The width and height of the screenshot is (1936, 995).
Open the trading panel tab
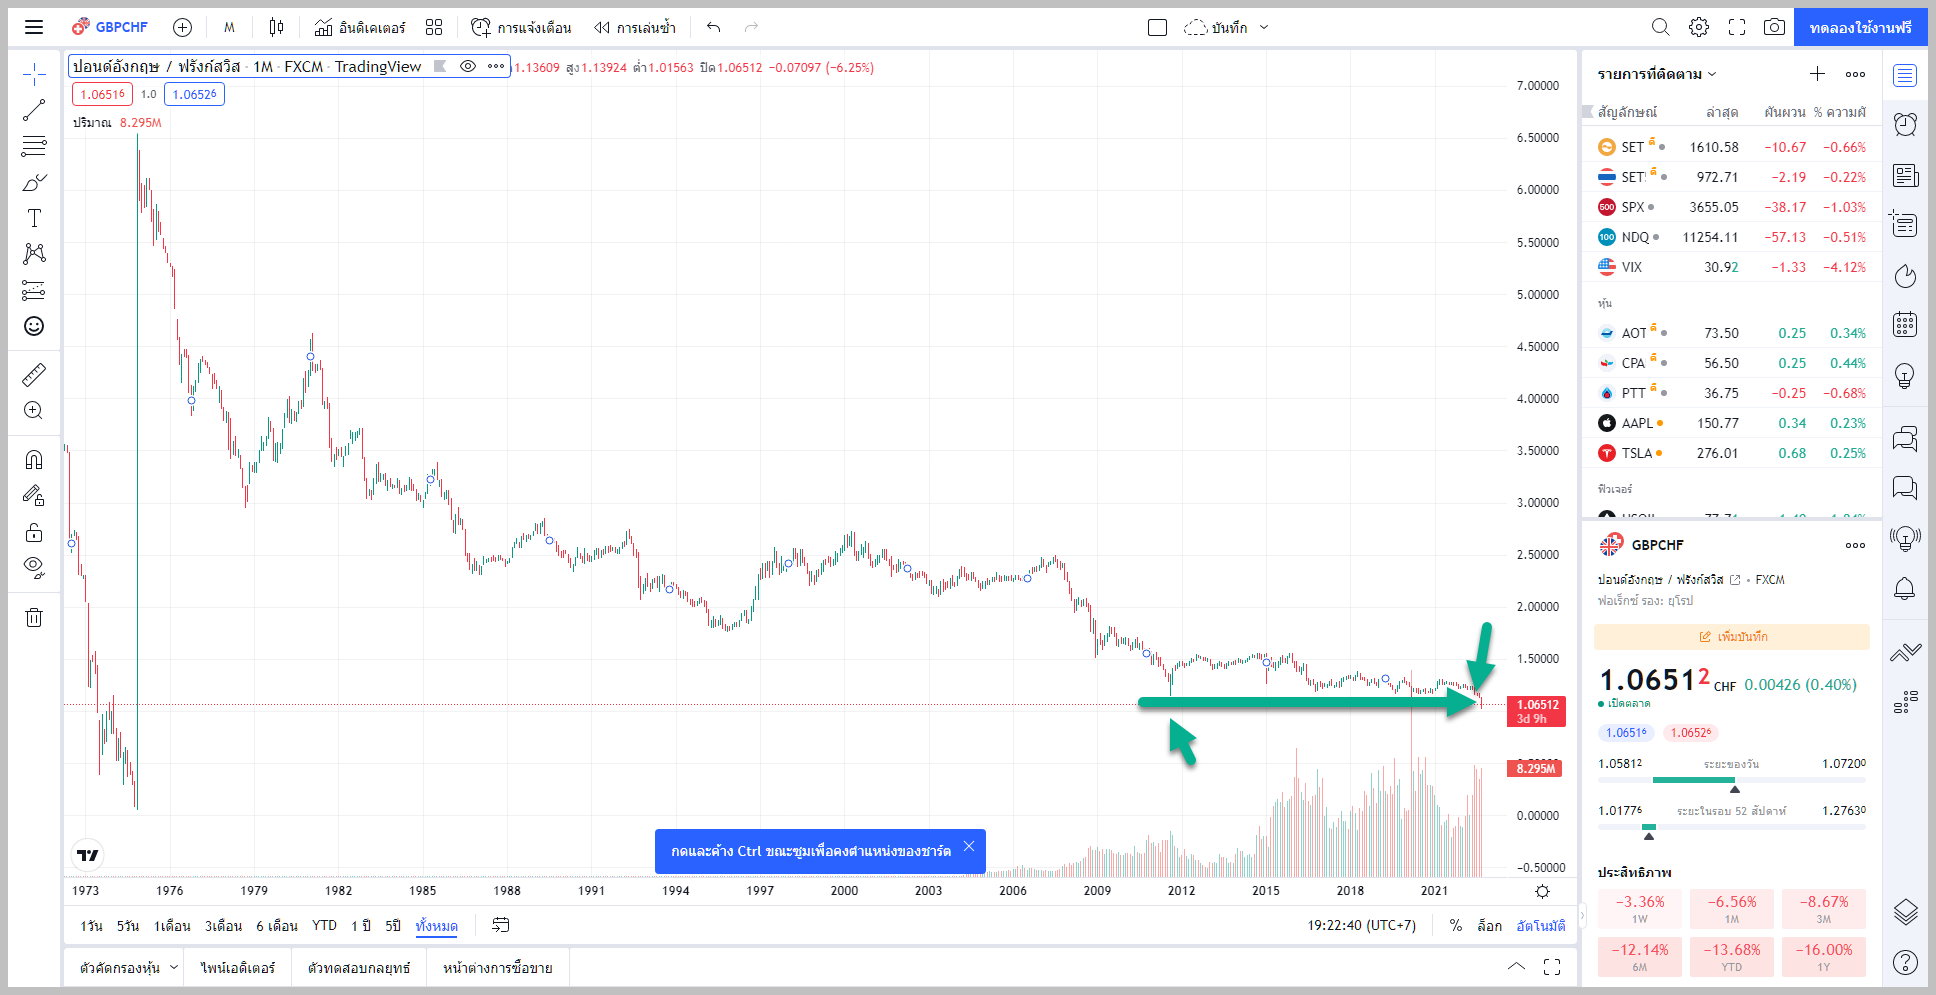pos(497,967)
